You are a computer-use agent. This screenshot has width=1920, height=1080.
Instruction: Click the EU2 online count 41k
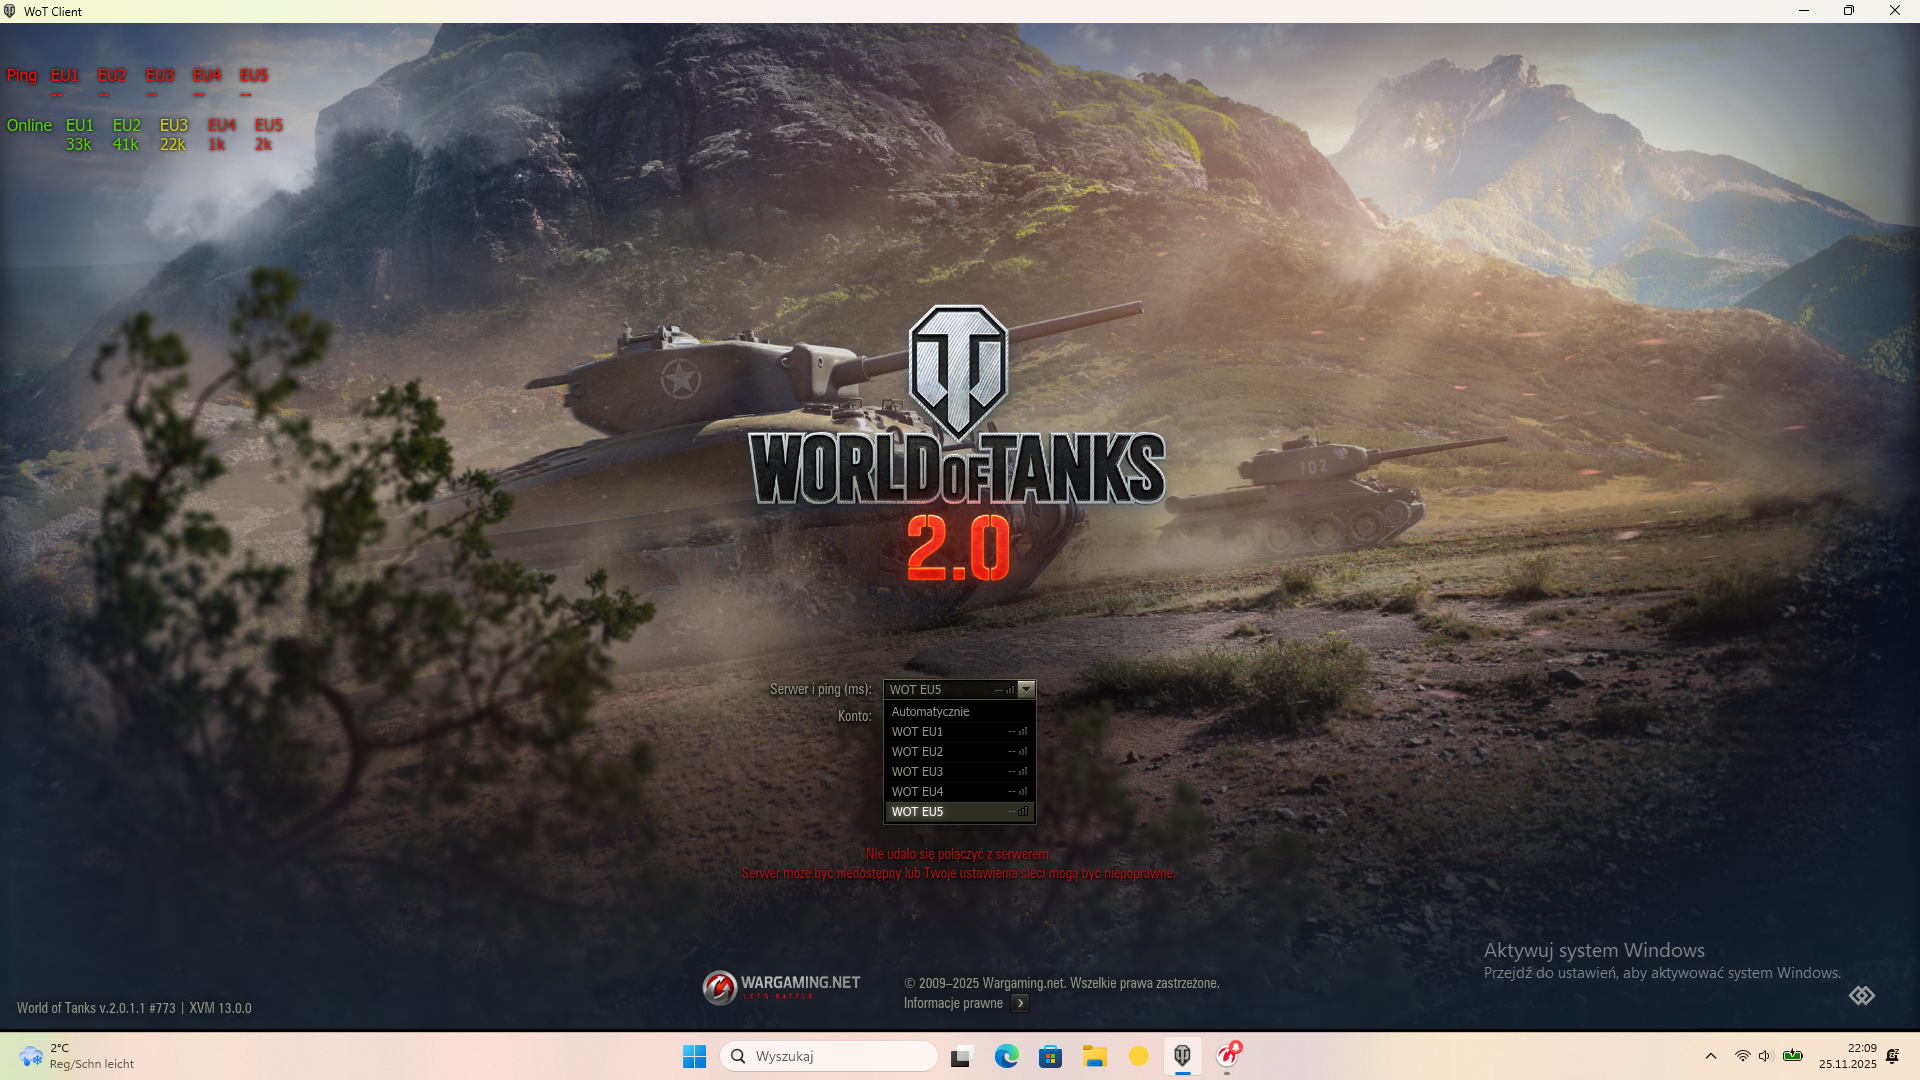pos(126,144)
